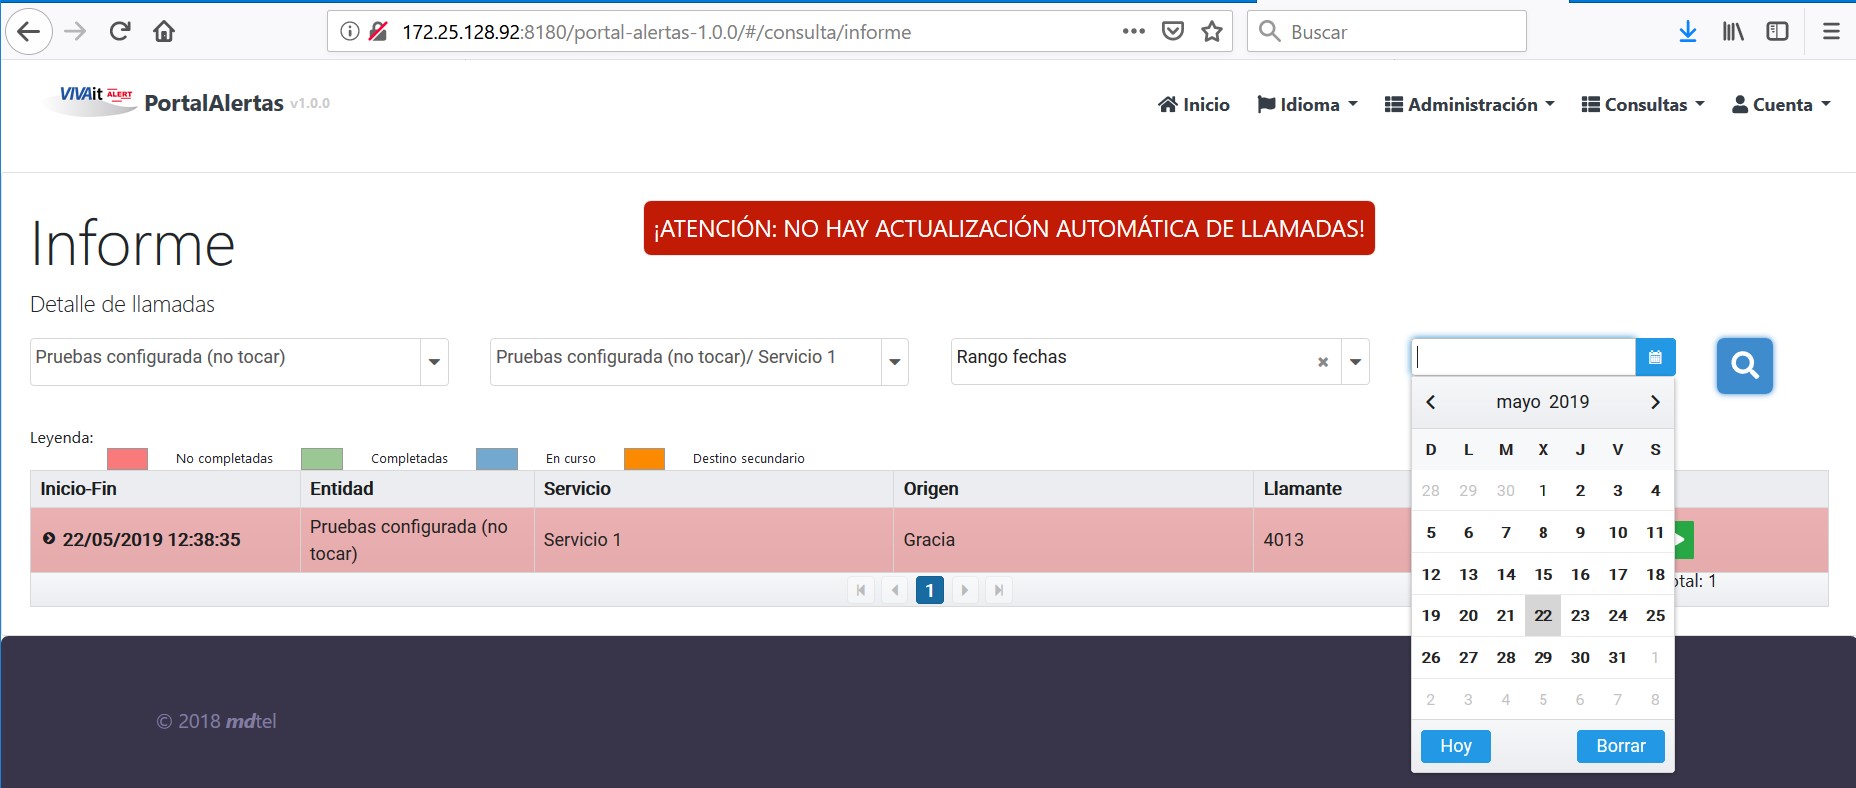
Task: Open the Cuenta menu
Action: [1781, 104]
